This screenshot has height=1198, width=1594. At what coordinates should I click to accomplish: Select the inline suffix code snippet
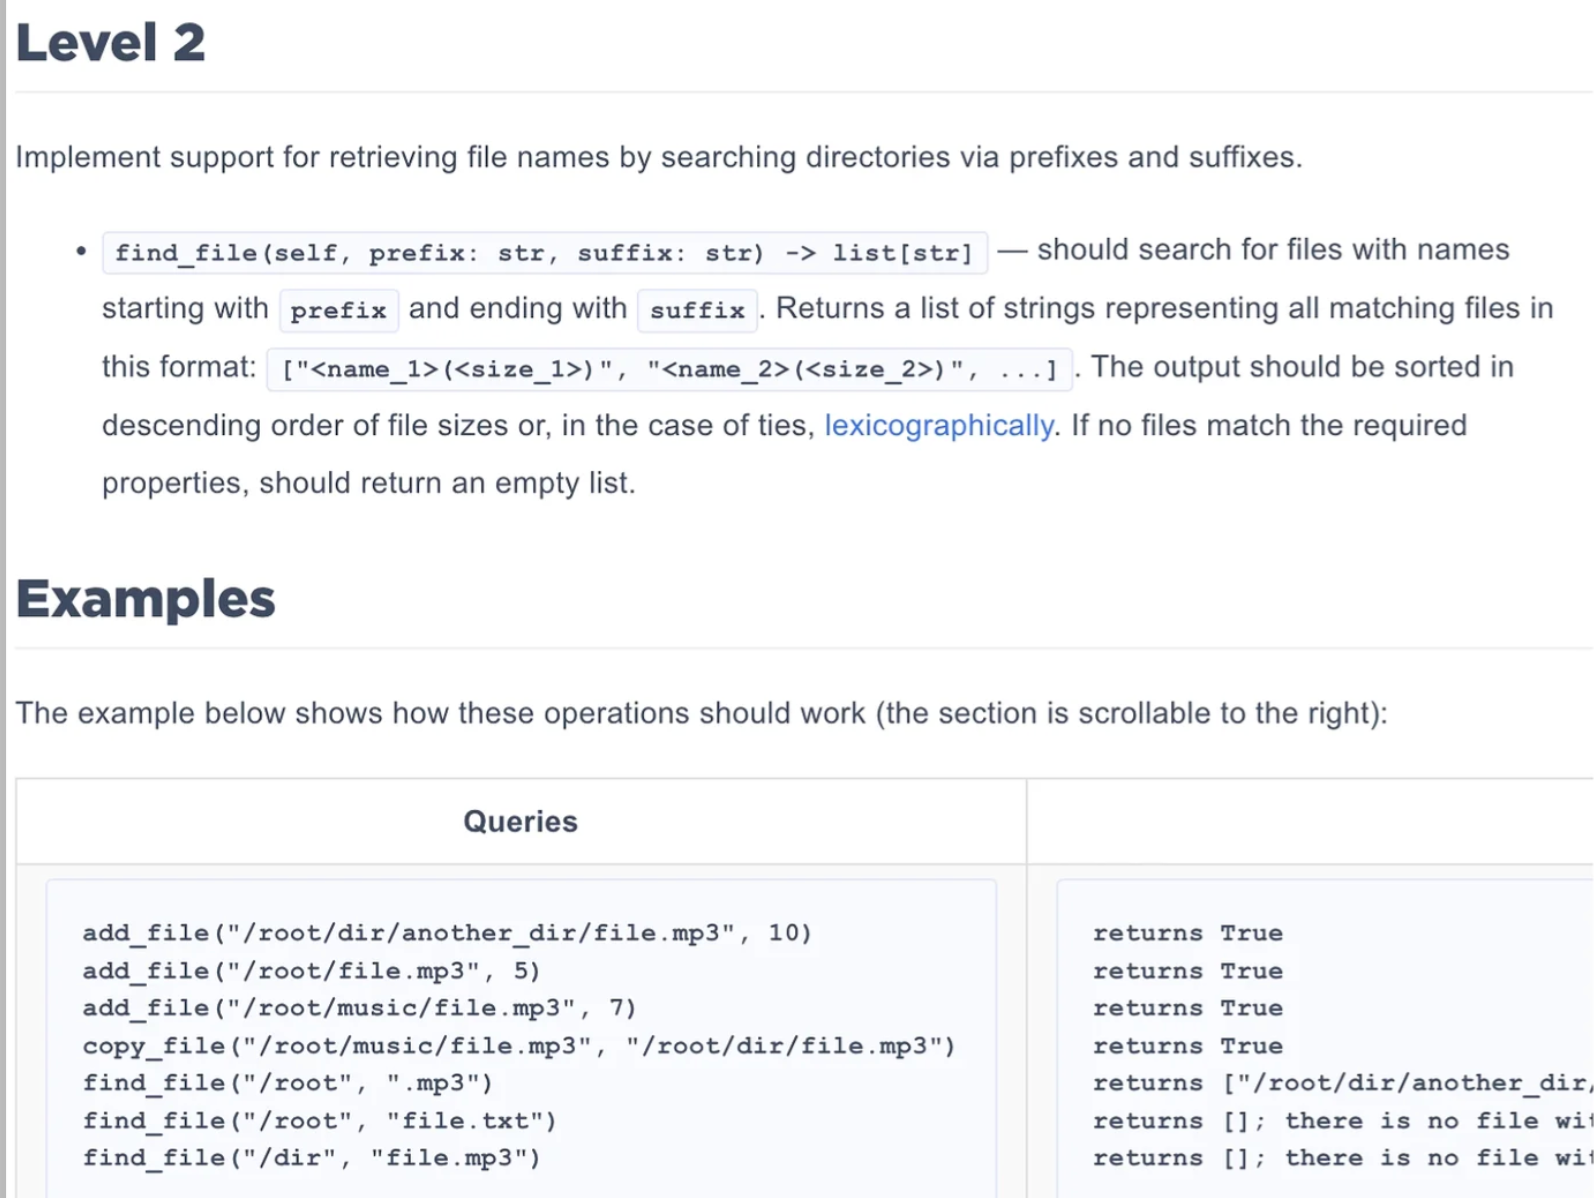point(697,311)
